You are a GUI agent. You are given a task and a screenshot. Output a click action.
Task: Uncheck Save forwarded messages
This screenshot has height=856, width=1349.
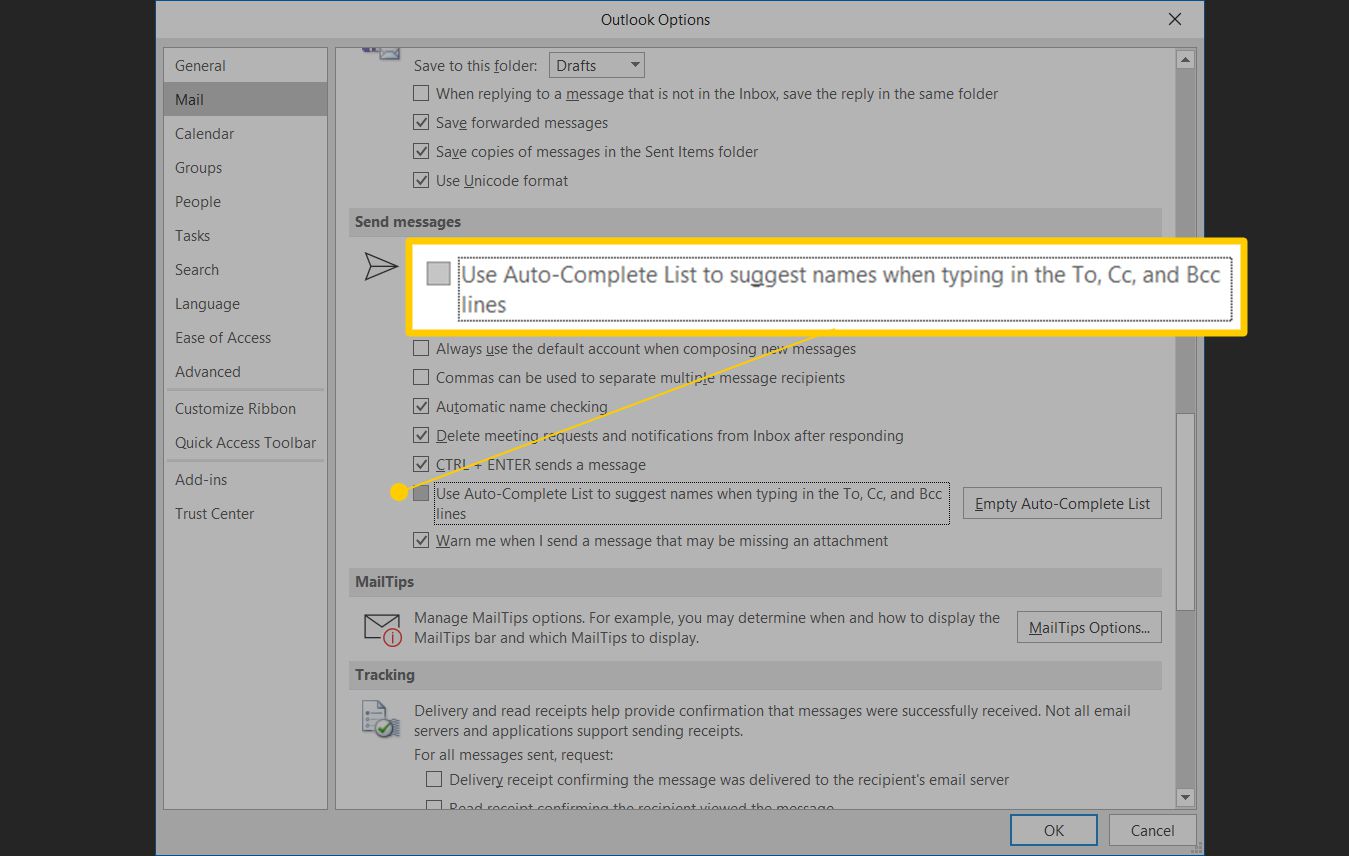[421, 123]
